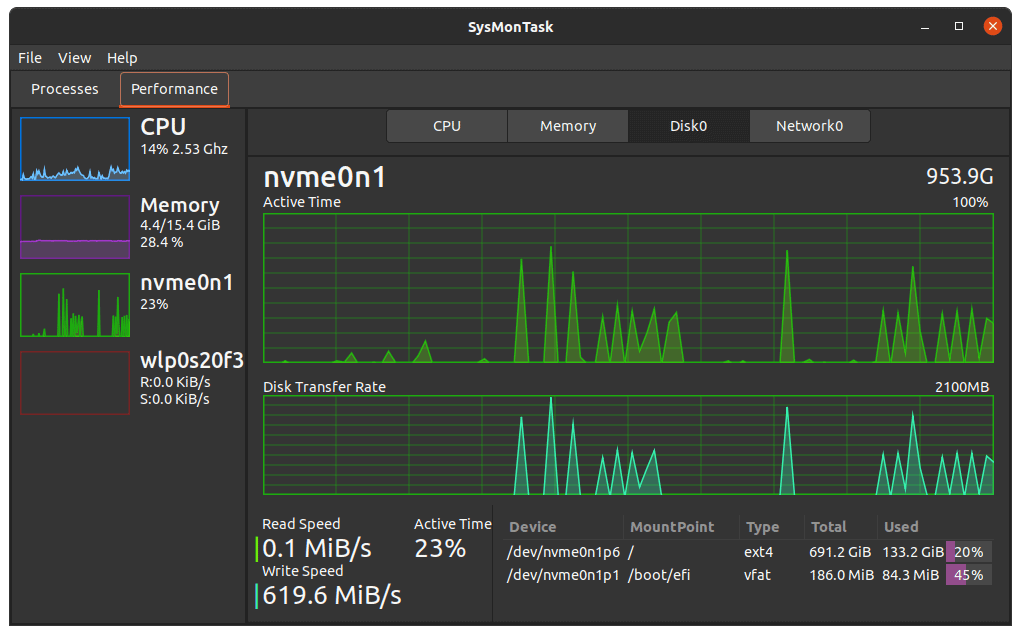Click the 20% usage bar for nvme0n1p6
The width and height of the screenshot is (1021, 635).
coord(968,551)
